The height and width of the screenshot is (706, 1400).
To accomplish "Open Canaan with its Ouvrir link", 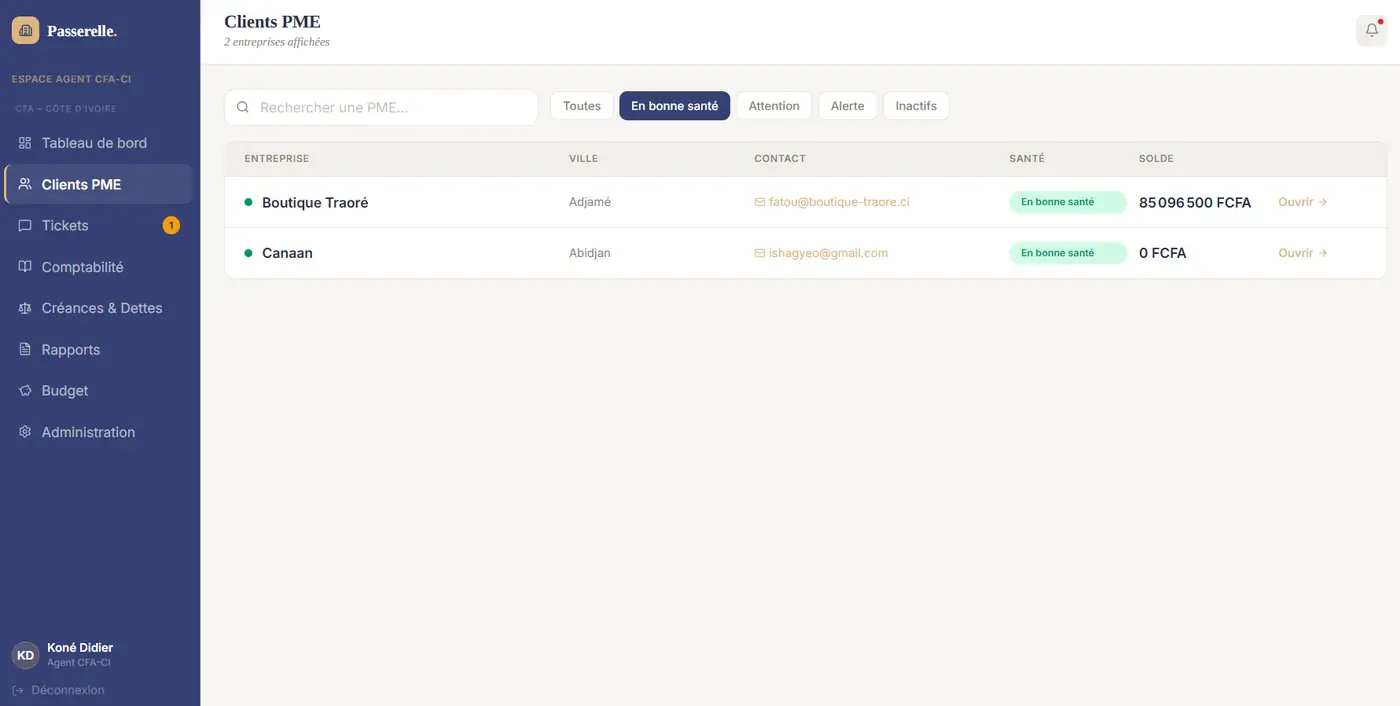I will coord(1303,253).
